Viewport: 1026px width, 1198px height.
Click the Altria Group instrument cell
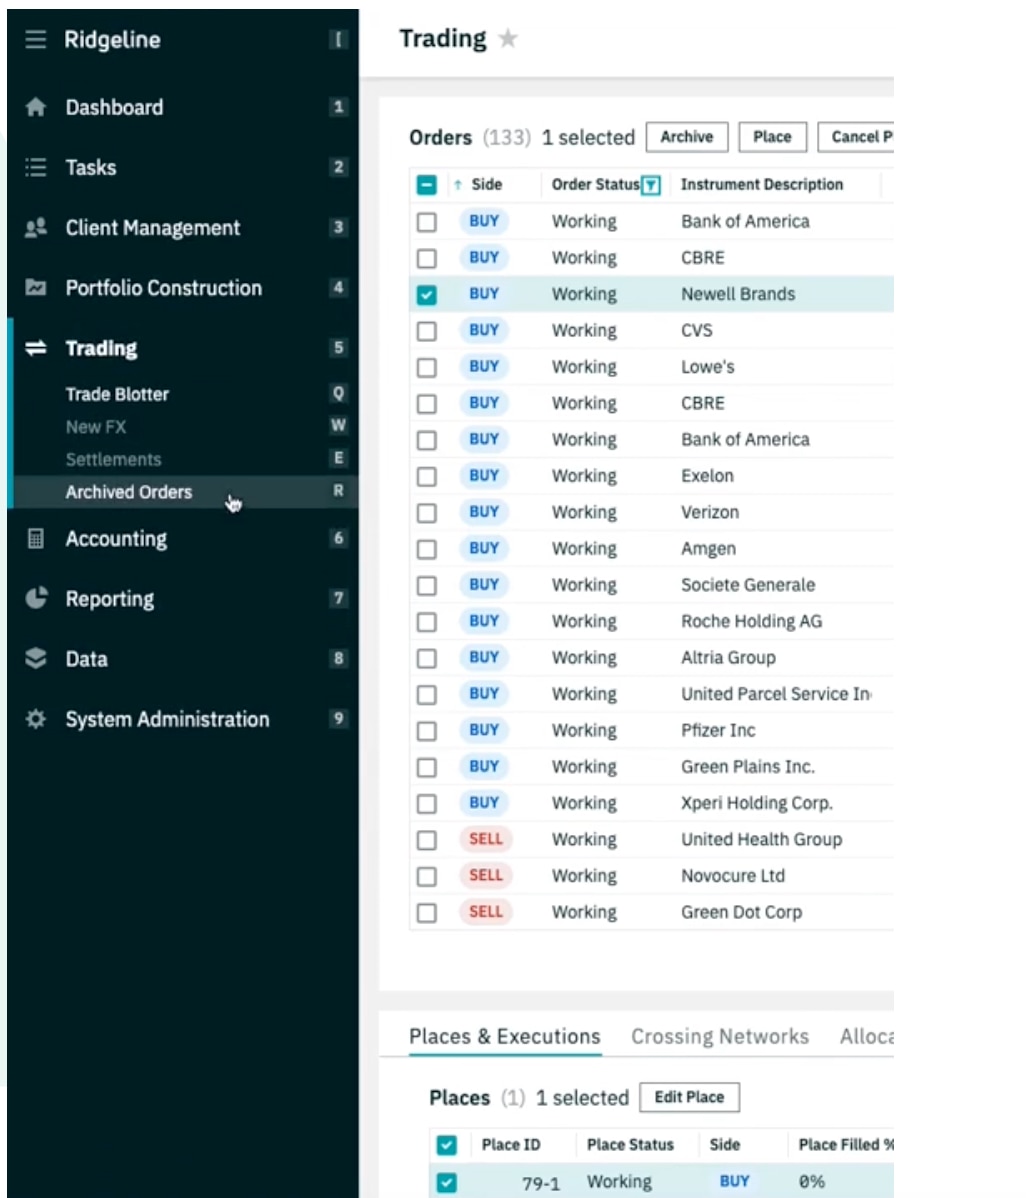[x=728, y=658]
